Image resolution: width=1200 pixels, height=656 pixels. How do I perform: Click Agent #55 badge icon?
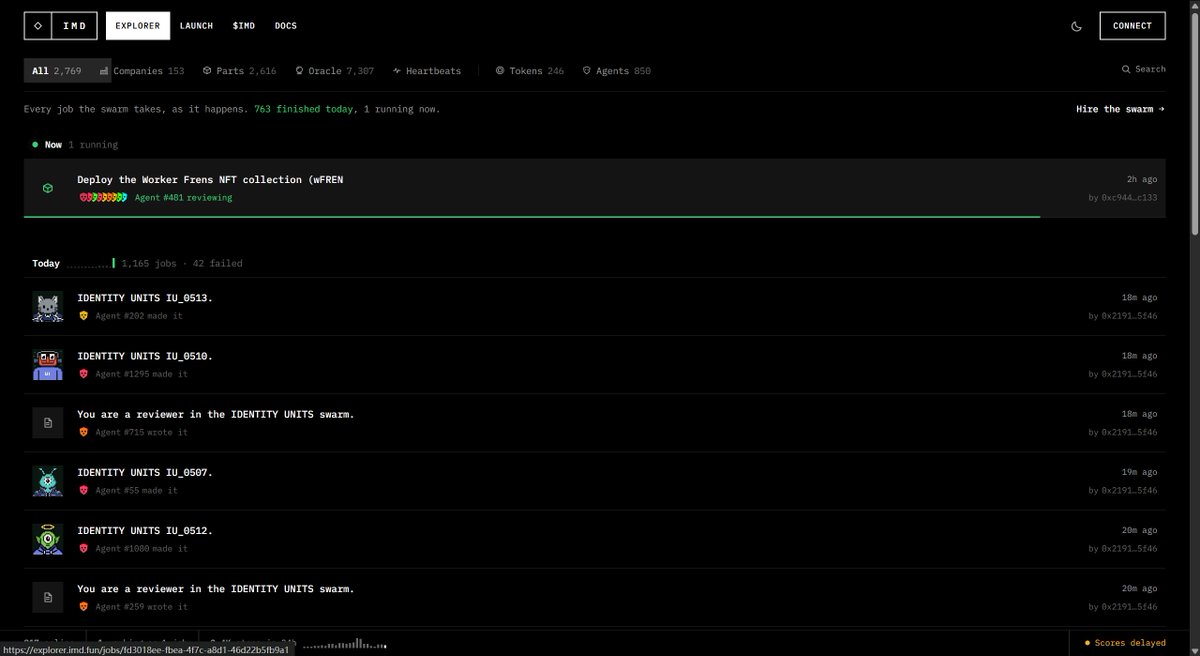click(x=84, y=490)
